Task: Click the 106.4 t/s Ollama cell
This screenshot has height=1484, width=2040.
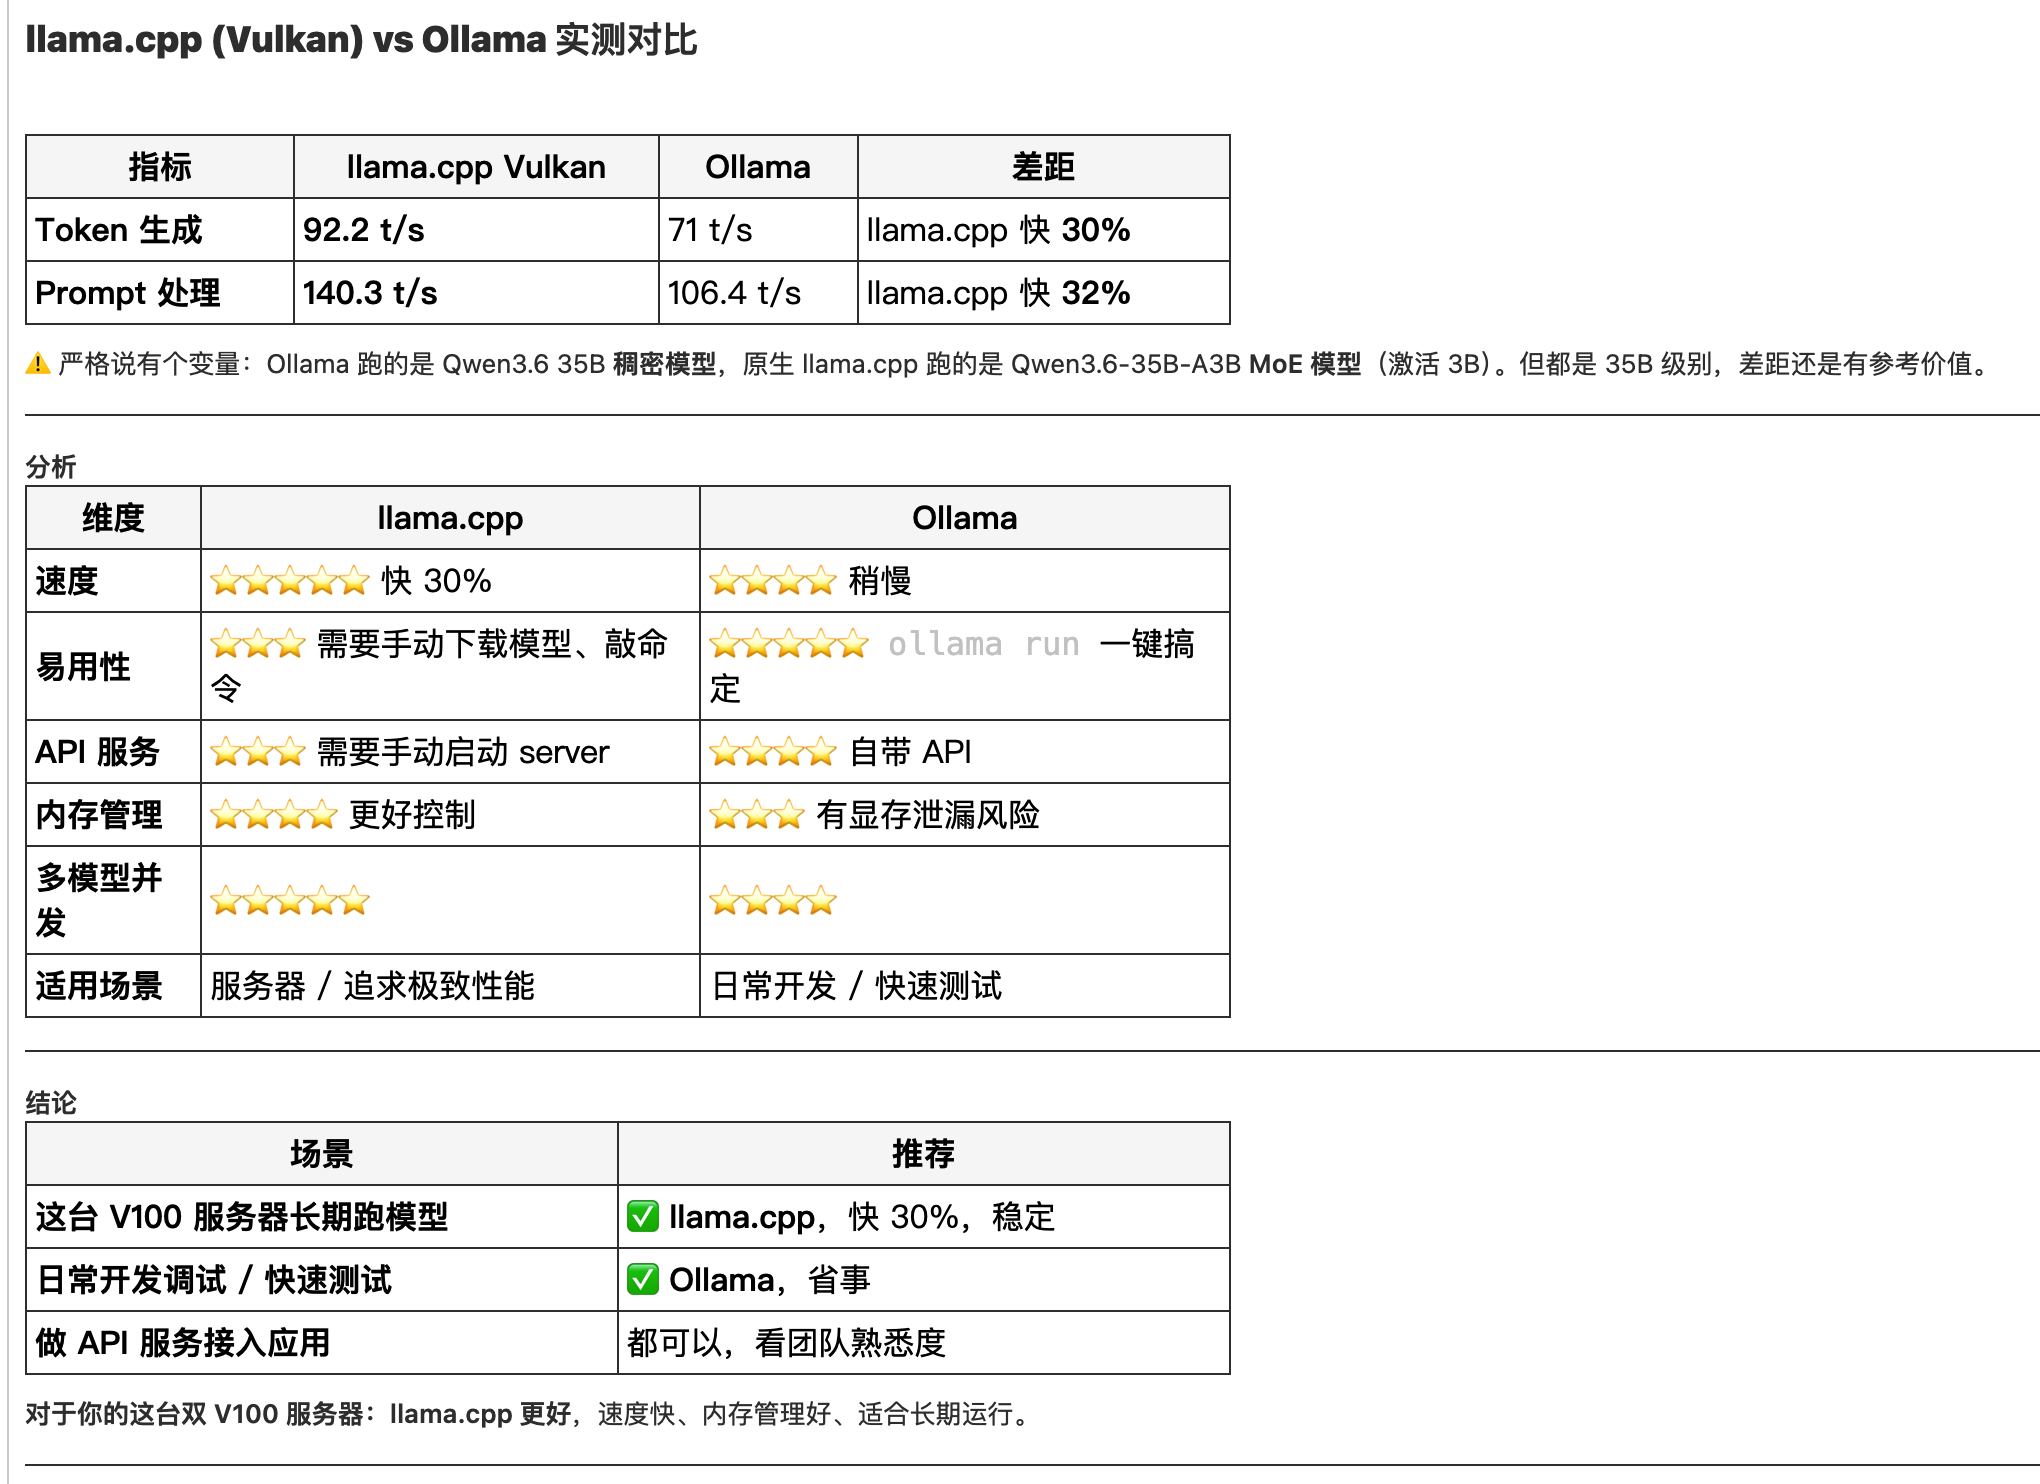Action: click(734, 293)
